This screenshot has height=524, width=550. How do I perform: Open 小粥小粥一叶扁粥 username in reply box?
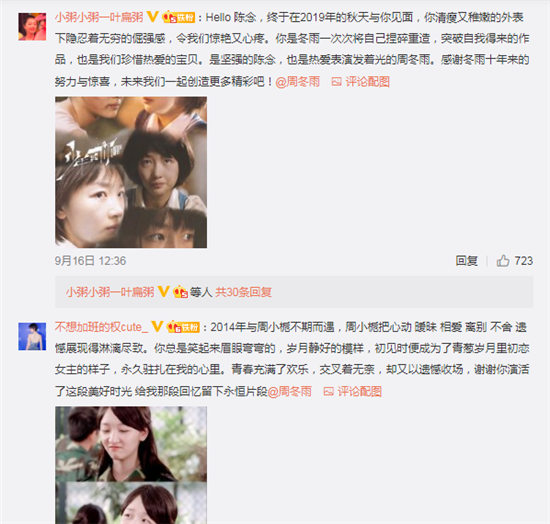[x=110, y=292]
